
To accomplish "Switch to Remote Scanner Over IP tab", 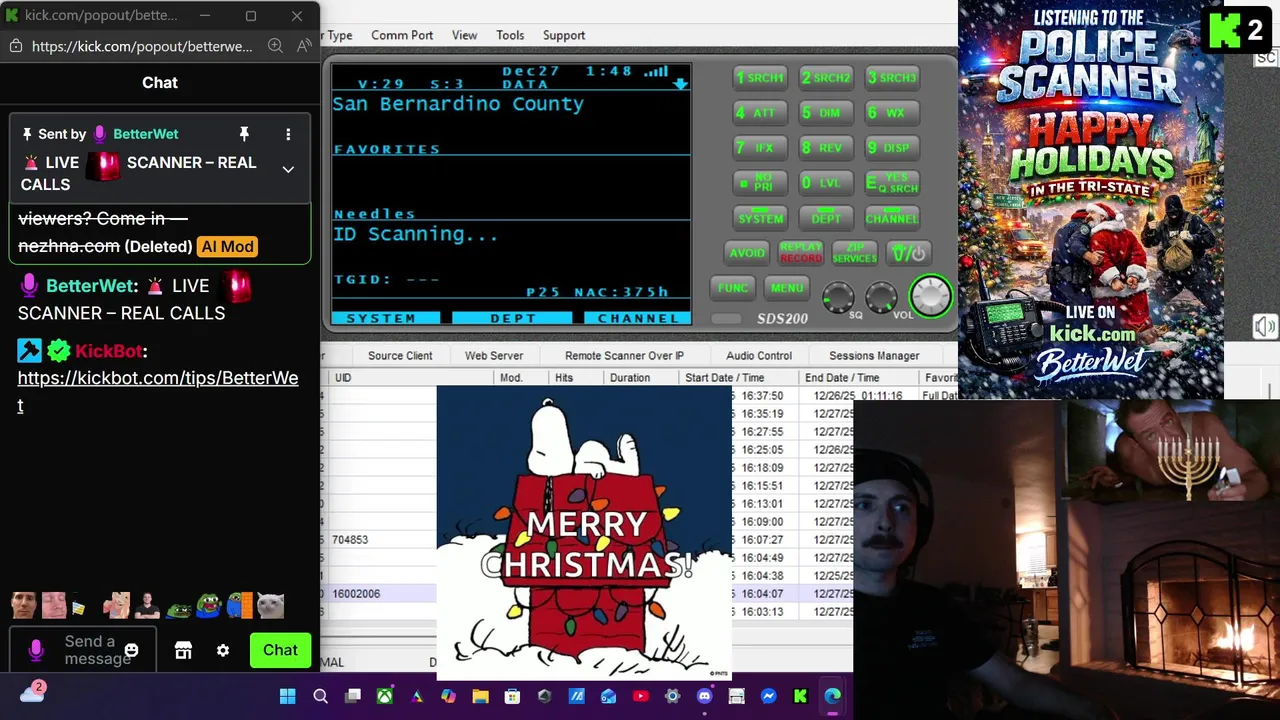I will 624,356.
